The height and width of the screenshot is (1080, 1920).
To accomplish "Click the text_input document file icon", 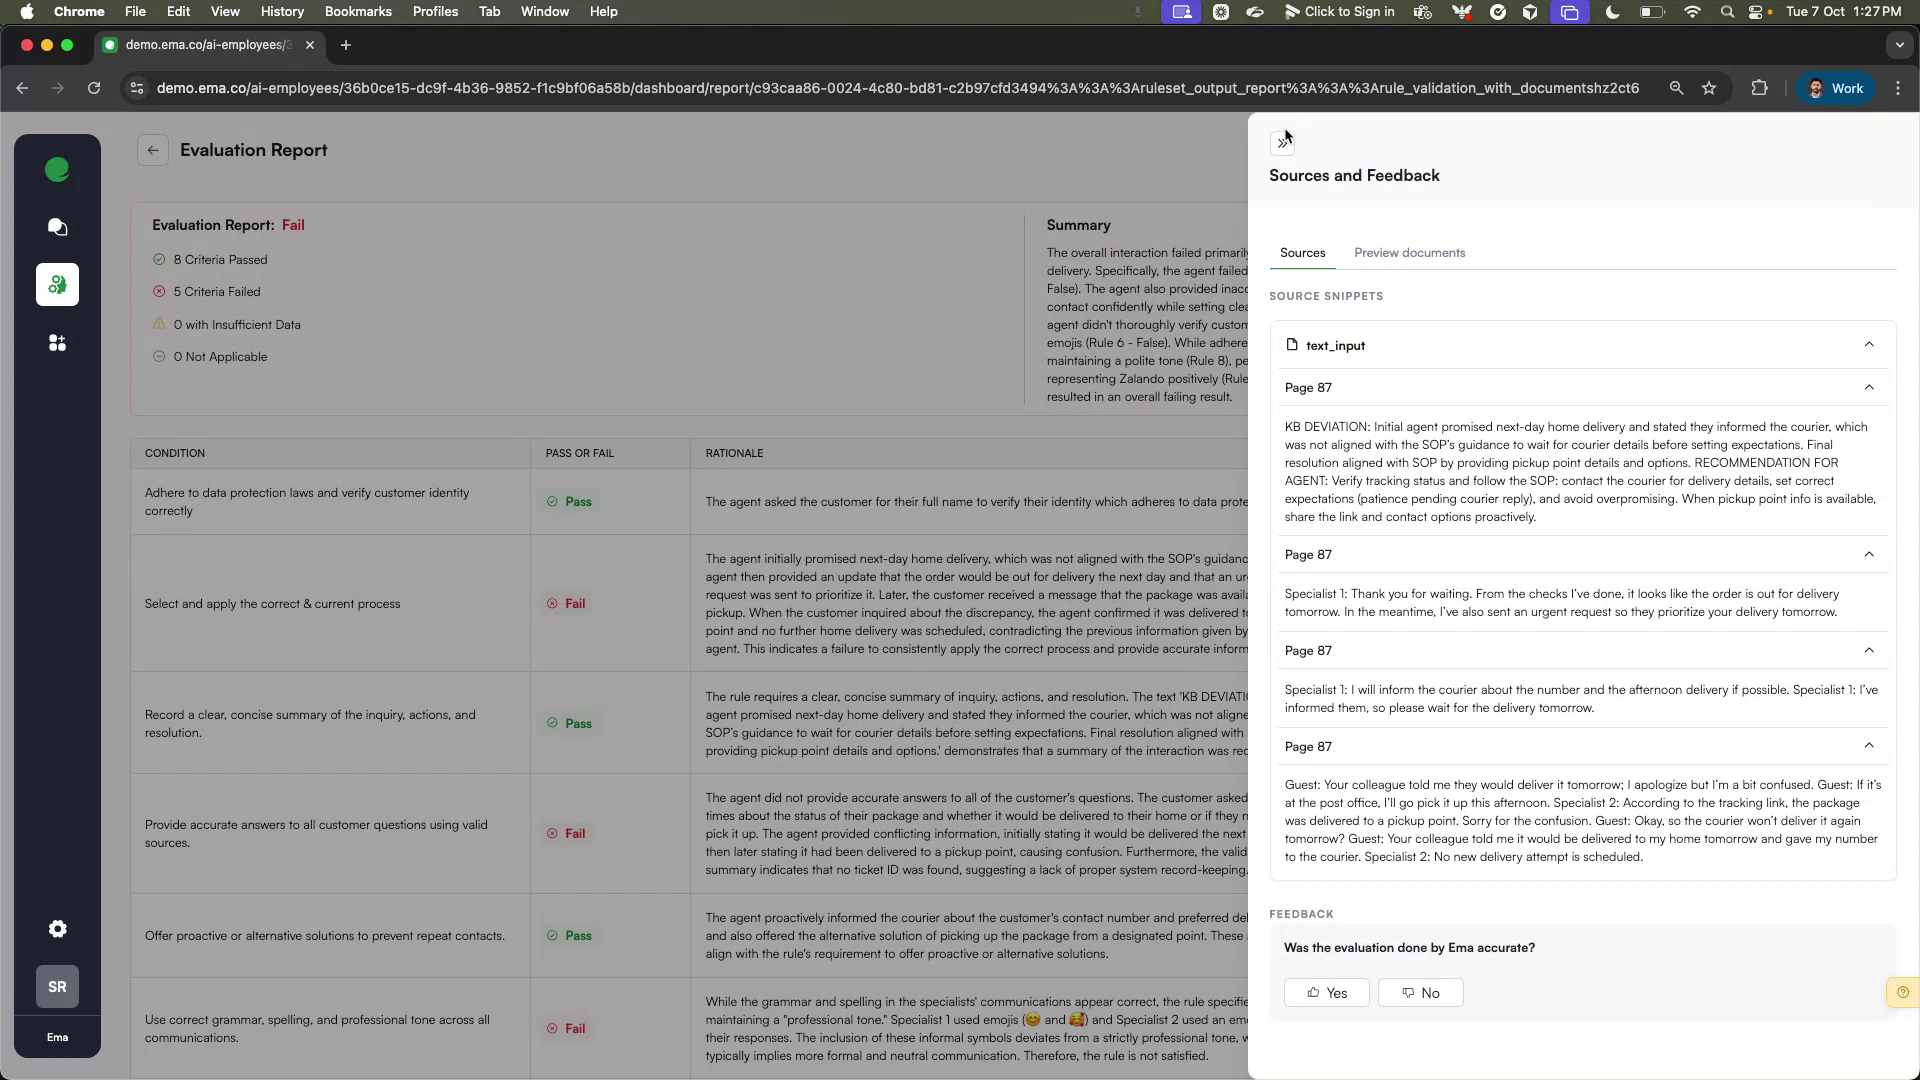I will (1292, 345).
